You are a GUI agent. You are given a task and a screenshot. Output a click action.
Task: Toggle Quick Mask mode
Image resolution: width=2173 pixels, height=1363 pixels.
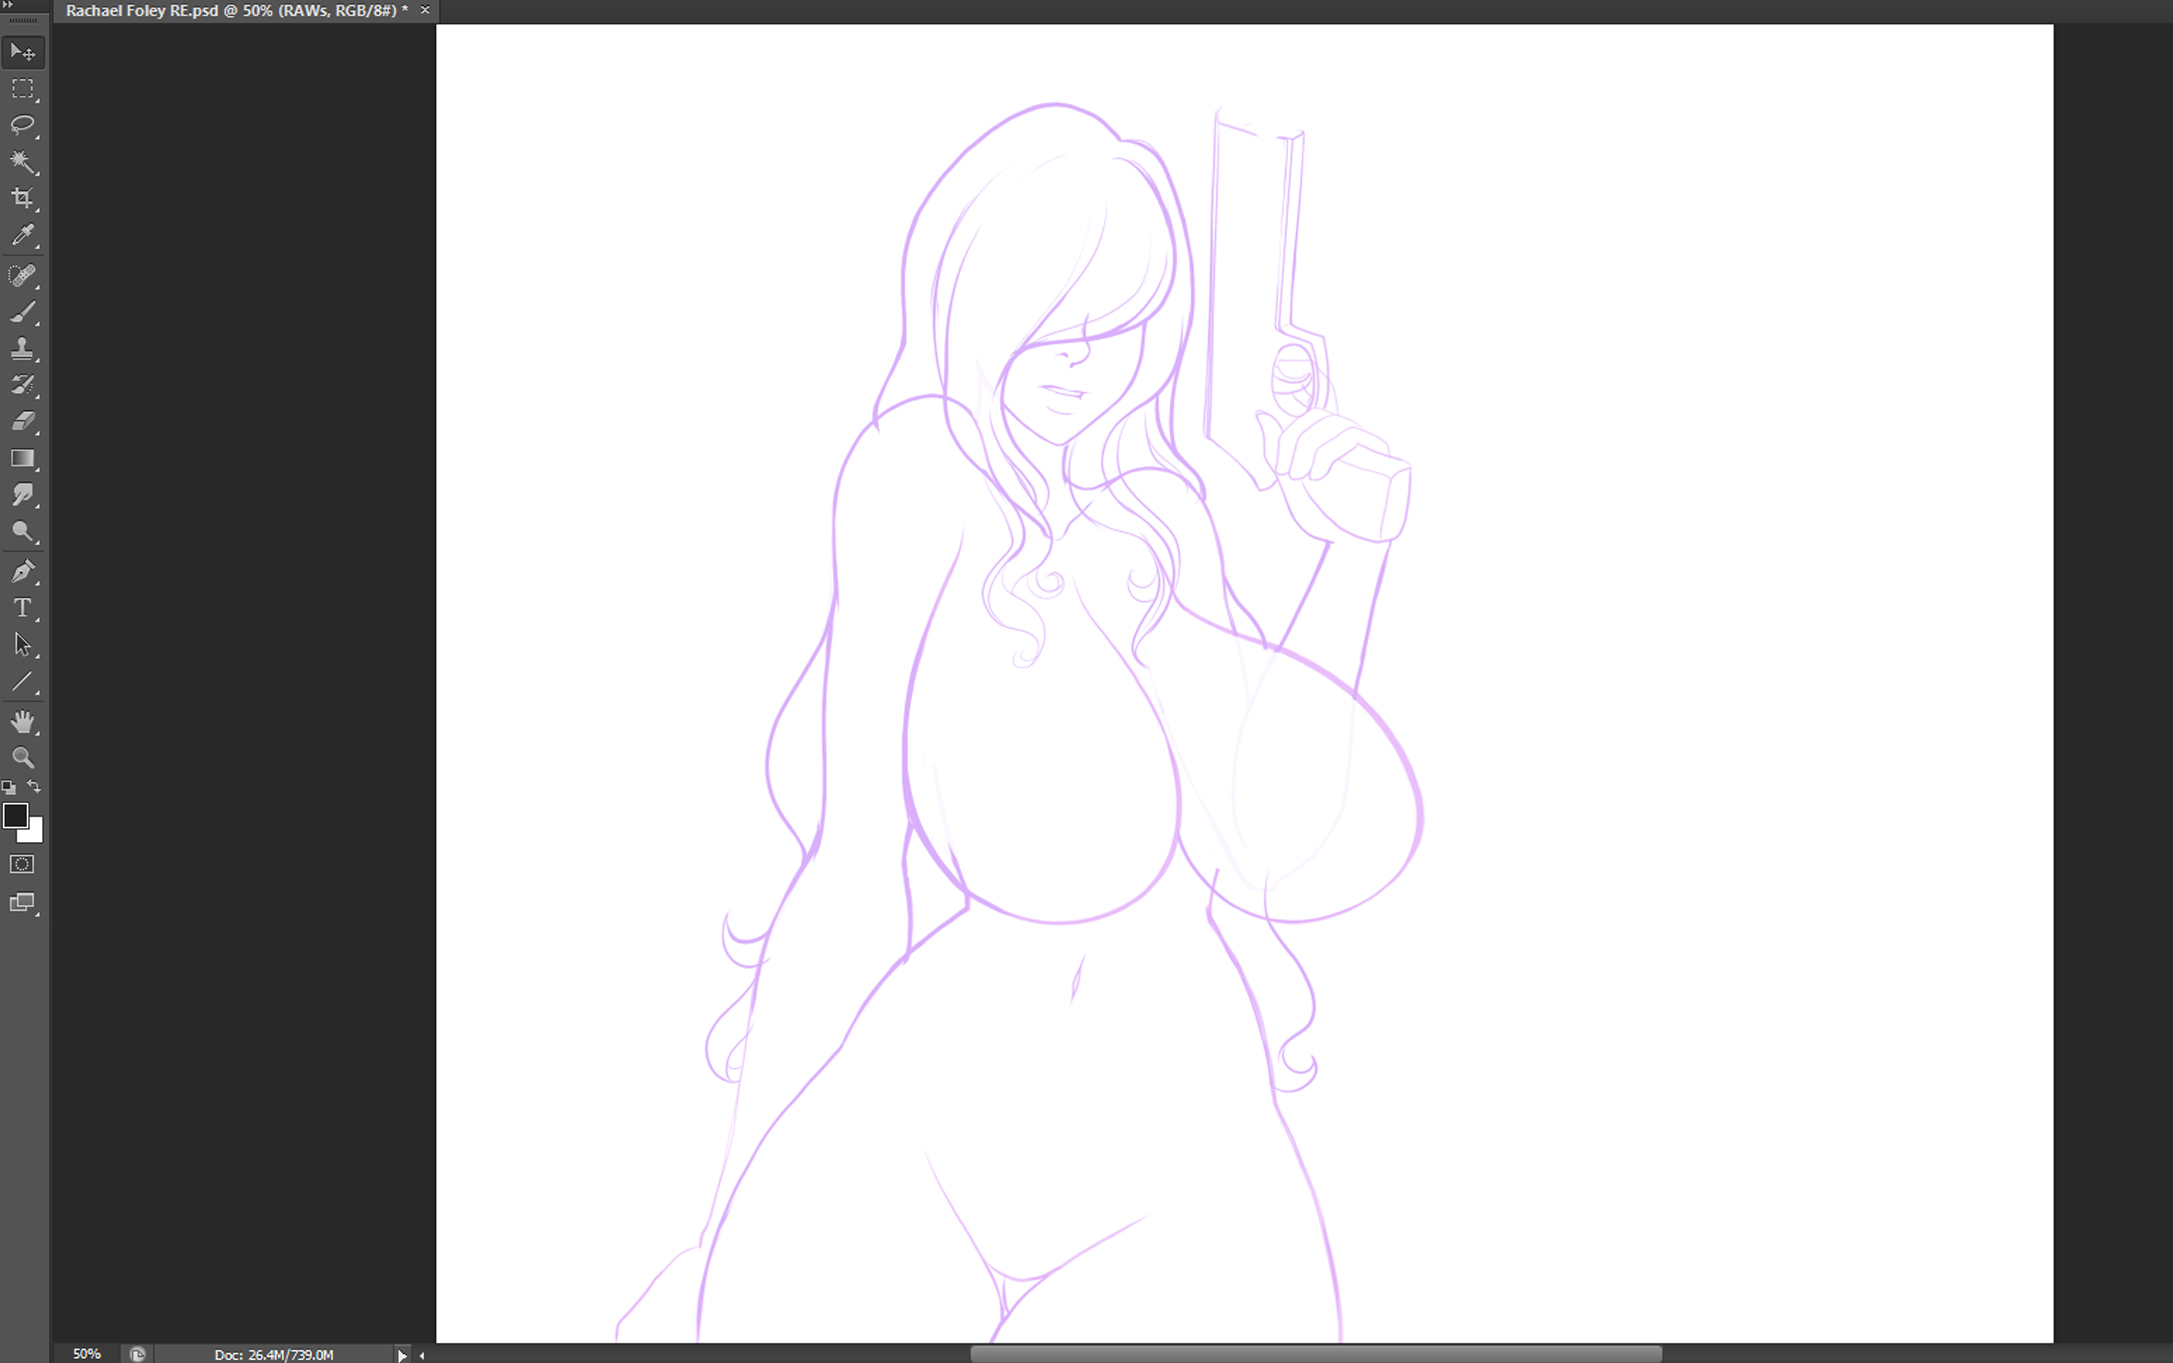[22, 864]
